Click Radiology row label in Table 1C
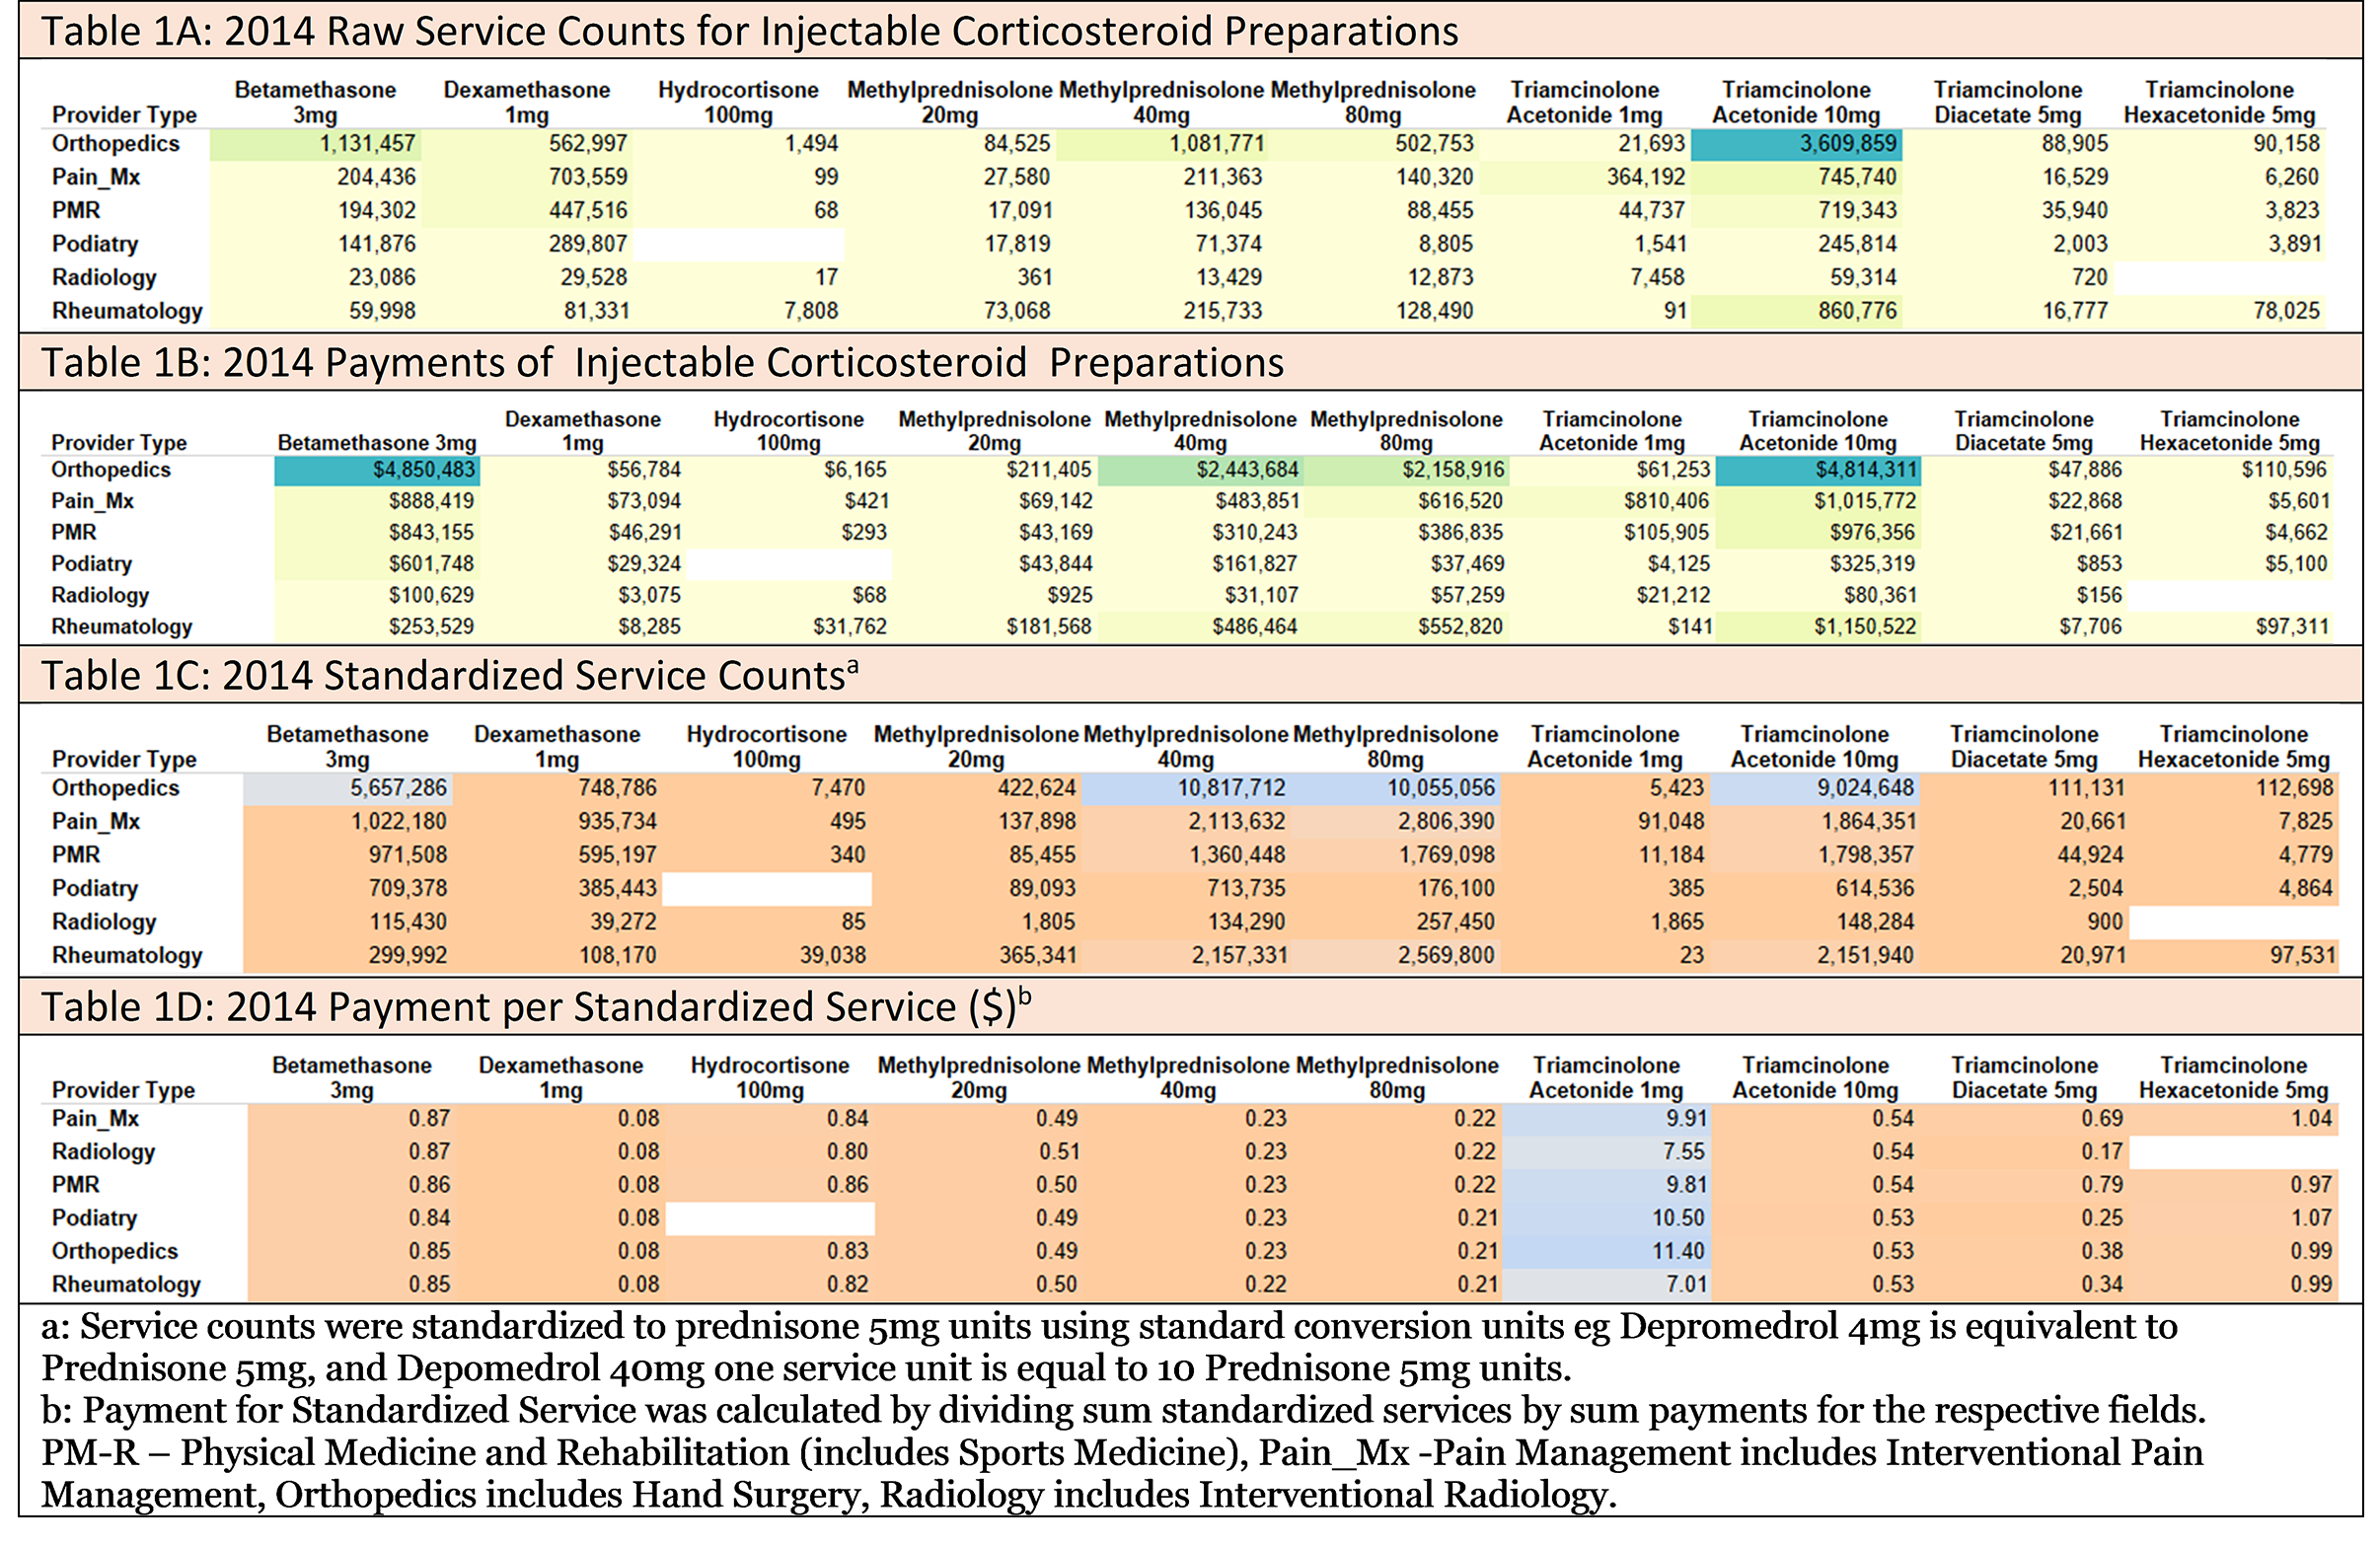Screen dimensions: 2380x1547 coord(102,922)
